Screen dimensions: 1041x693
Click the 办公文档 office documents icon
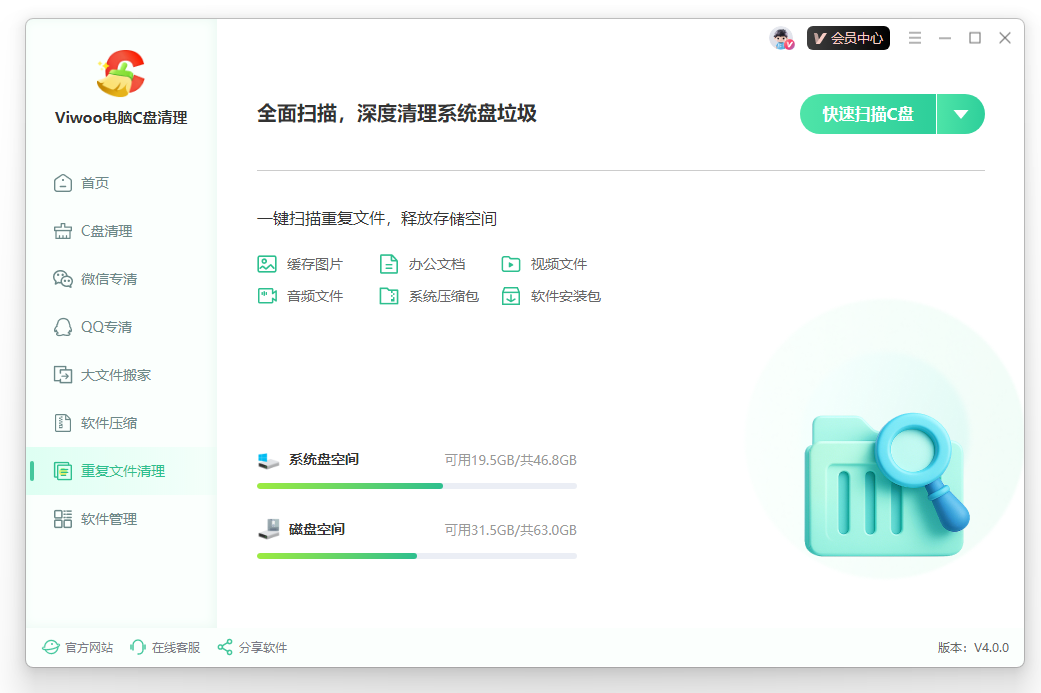(389, 263)
